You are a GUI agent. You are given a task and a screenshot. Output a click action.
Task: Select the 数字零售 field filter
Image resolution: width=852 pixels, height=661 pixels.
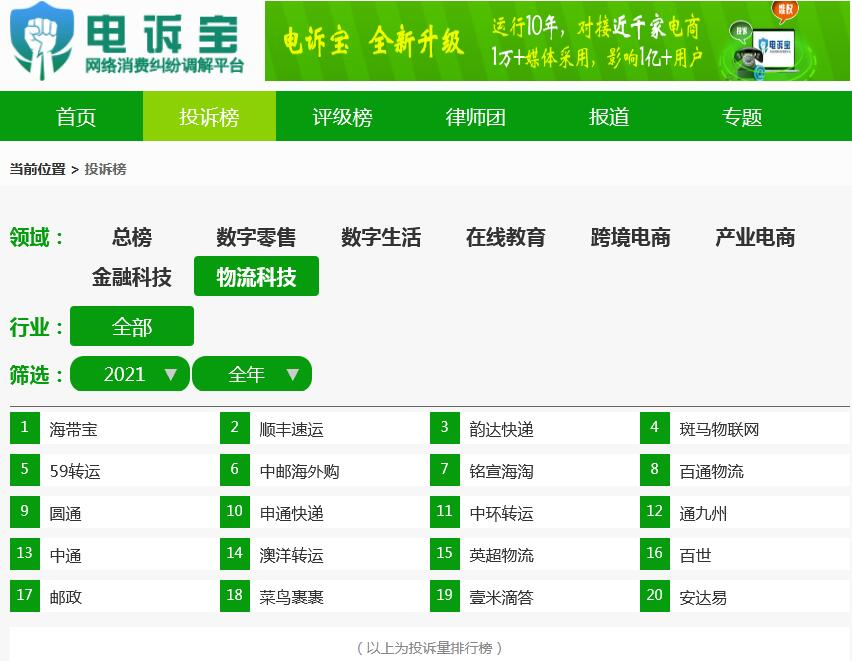[256, 237]
